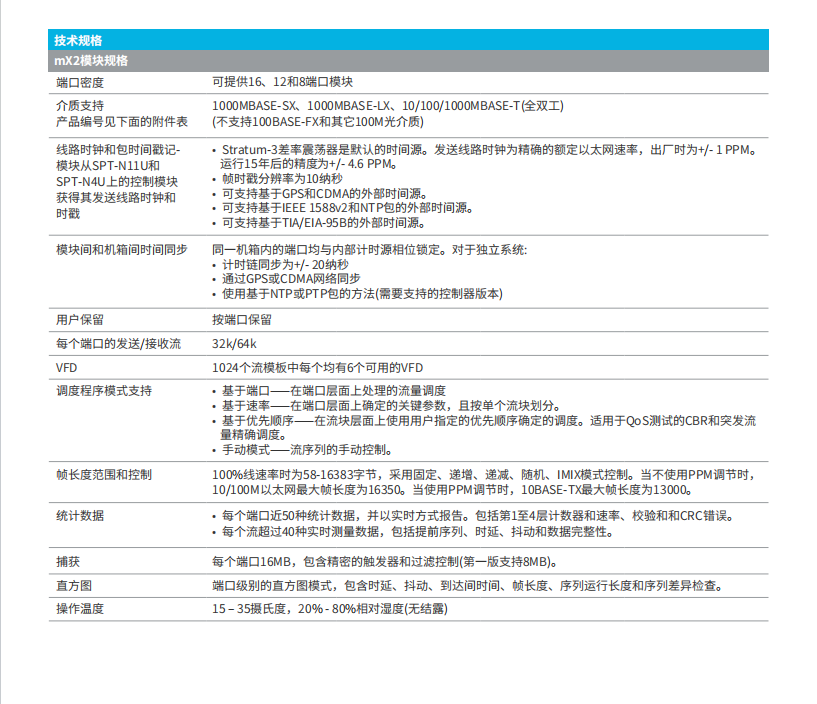817x704 pixels.
Task: Select the 模块间和机箱间时间同步 label
Action: pos(121,249)
